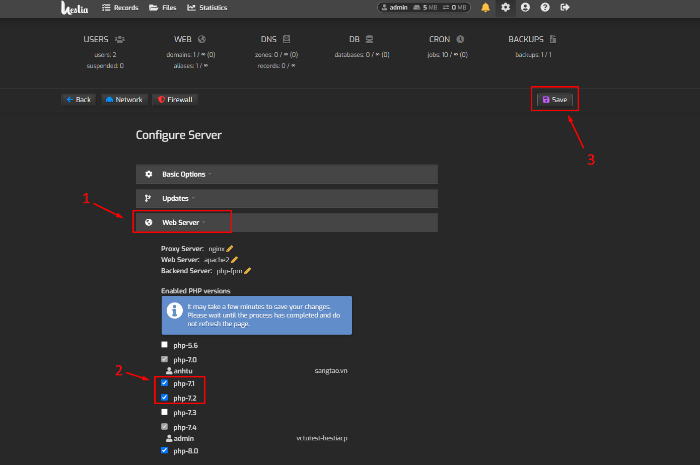Go to the BACKUPS section

(533, 39)
